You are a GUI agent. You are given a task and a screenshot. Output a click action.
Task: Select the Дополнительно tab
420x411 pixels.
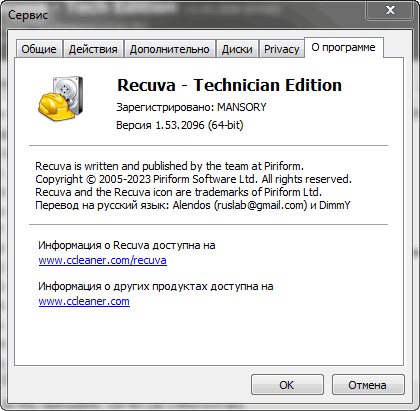170,49
